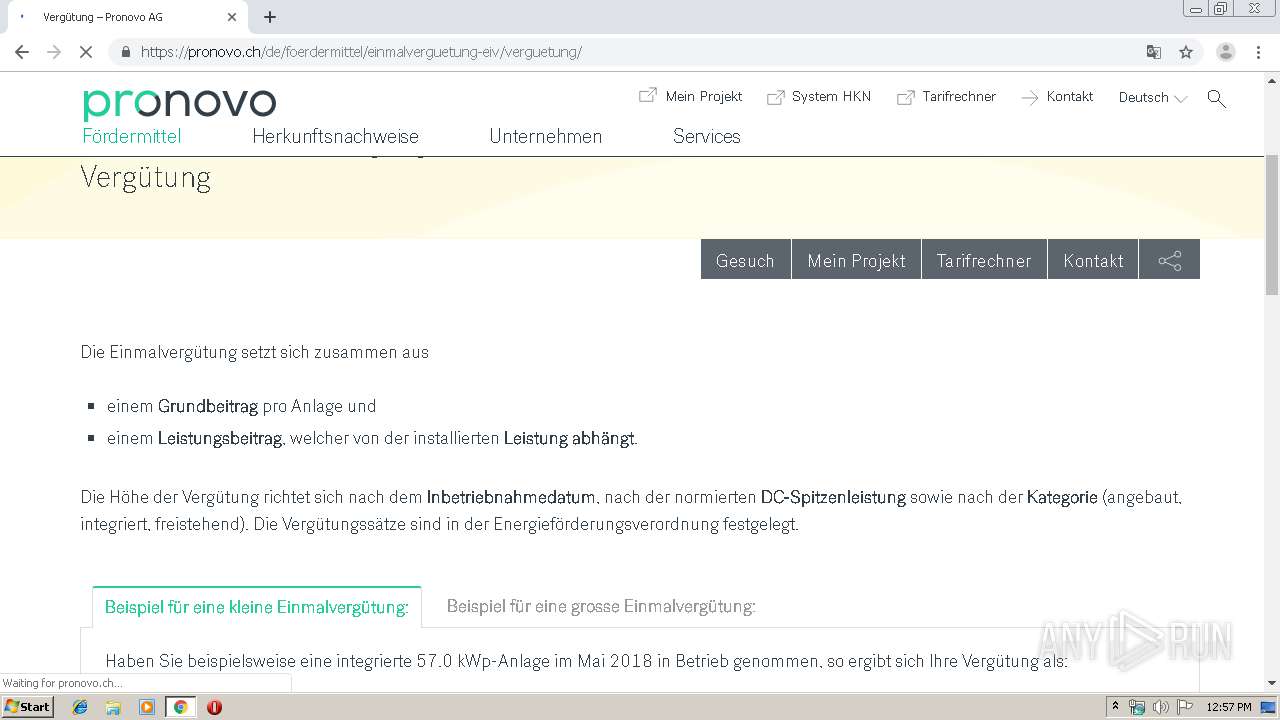Click the address bar URL field
Screen dimensions: 1280x720
tap(640, 52)
